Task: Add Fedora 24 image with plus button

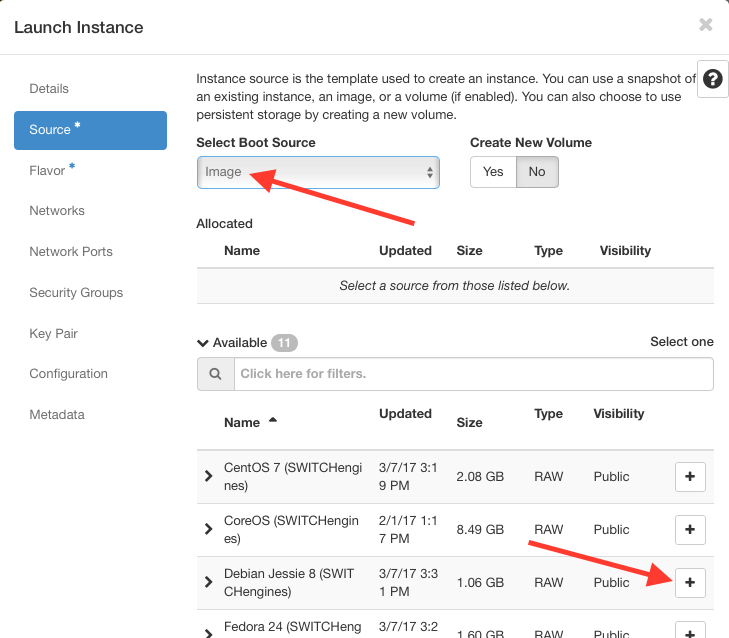Action: (690, 630)
